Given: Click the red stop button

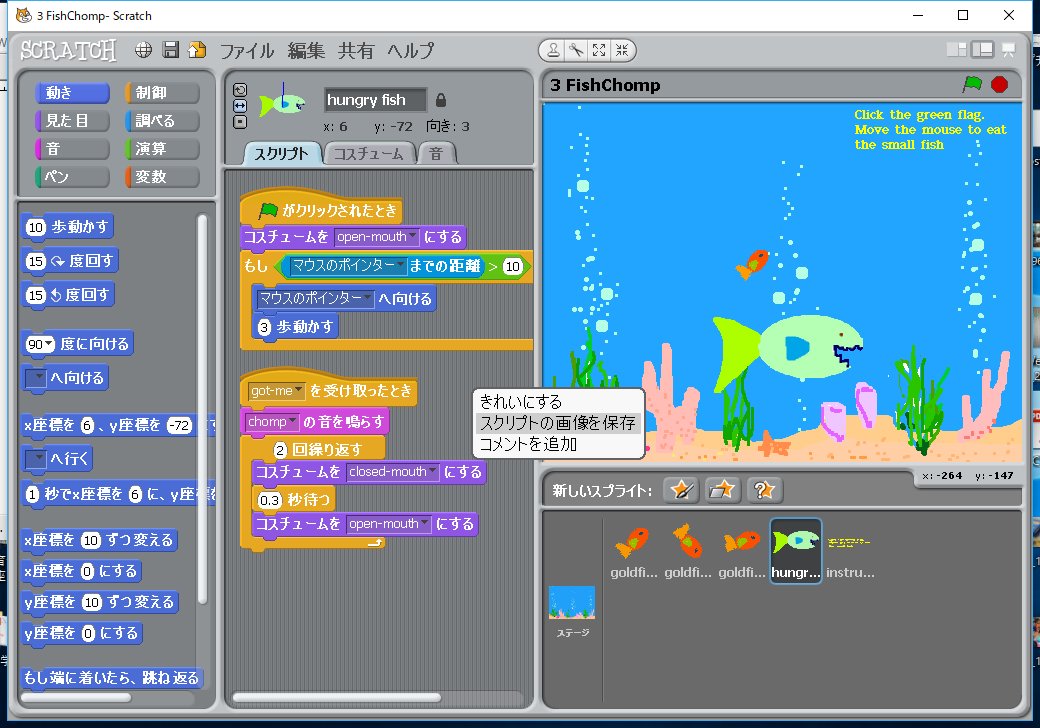Looking at the screenshot, I should pyautogui.click(x=1000, y=84).
